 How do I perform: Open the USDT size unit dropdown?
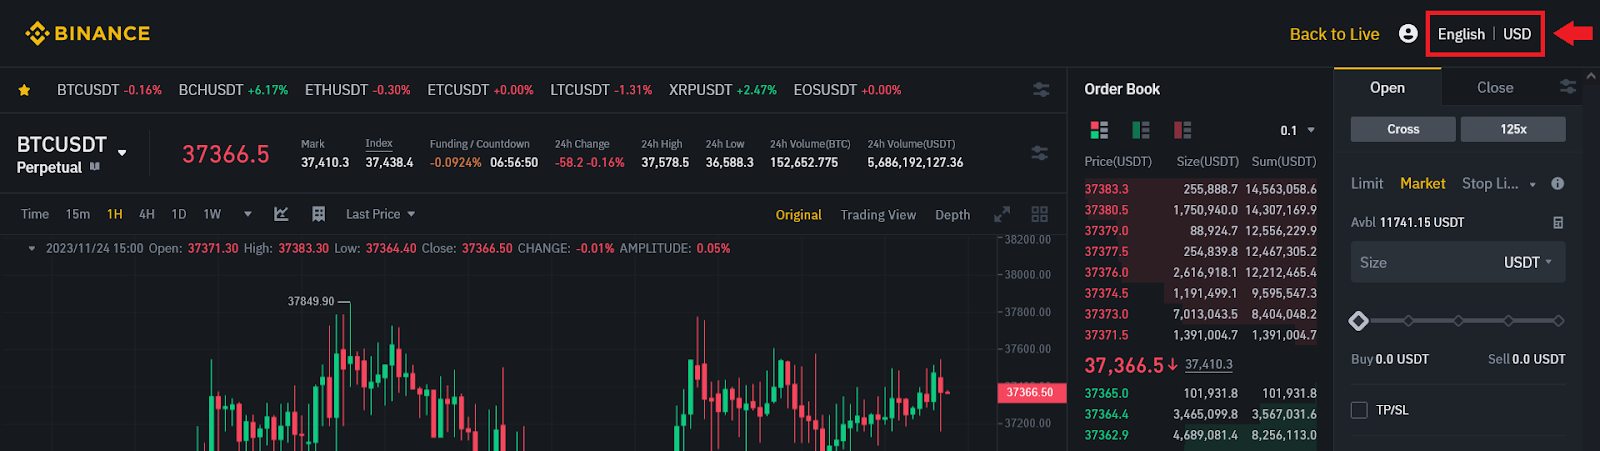pos(1528,262)
